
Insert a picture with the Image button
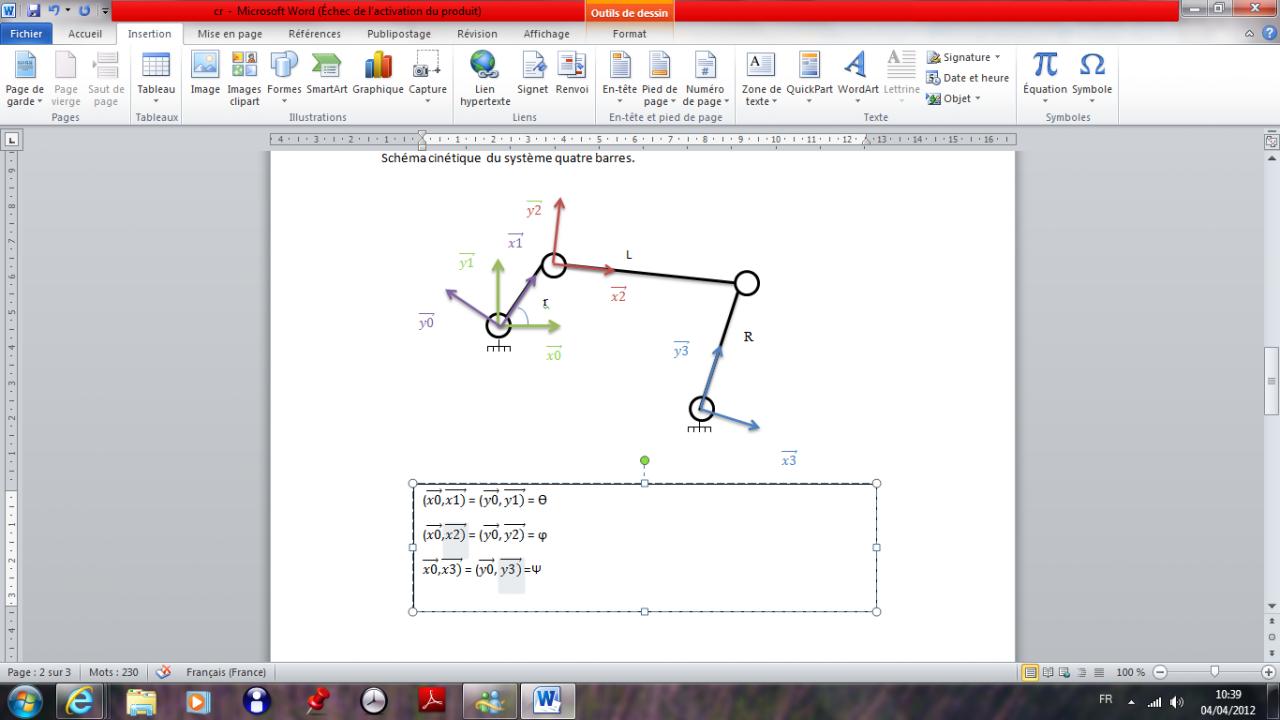(205, 74)
